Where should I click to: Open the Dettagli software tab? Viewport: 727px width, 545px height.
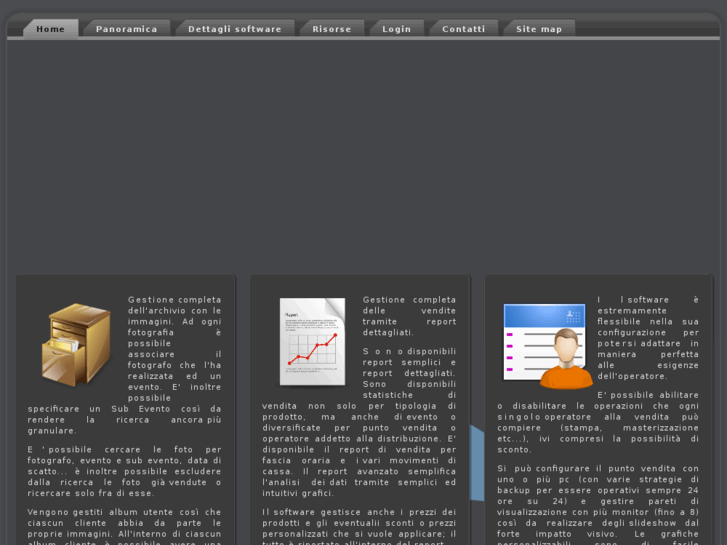tap(234, 29)
